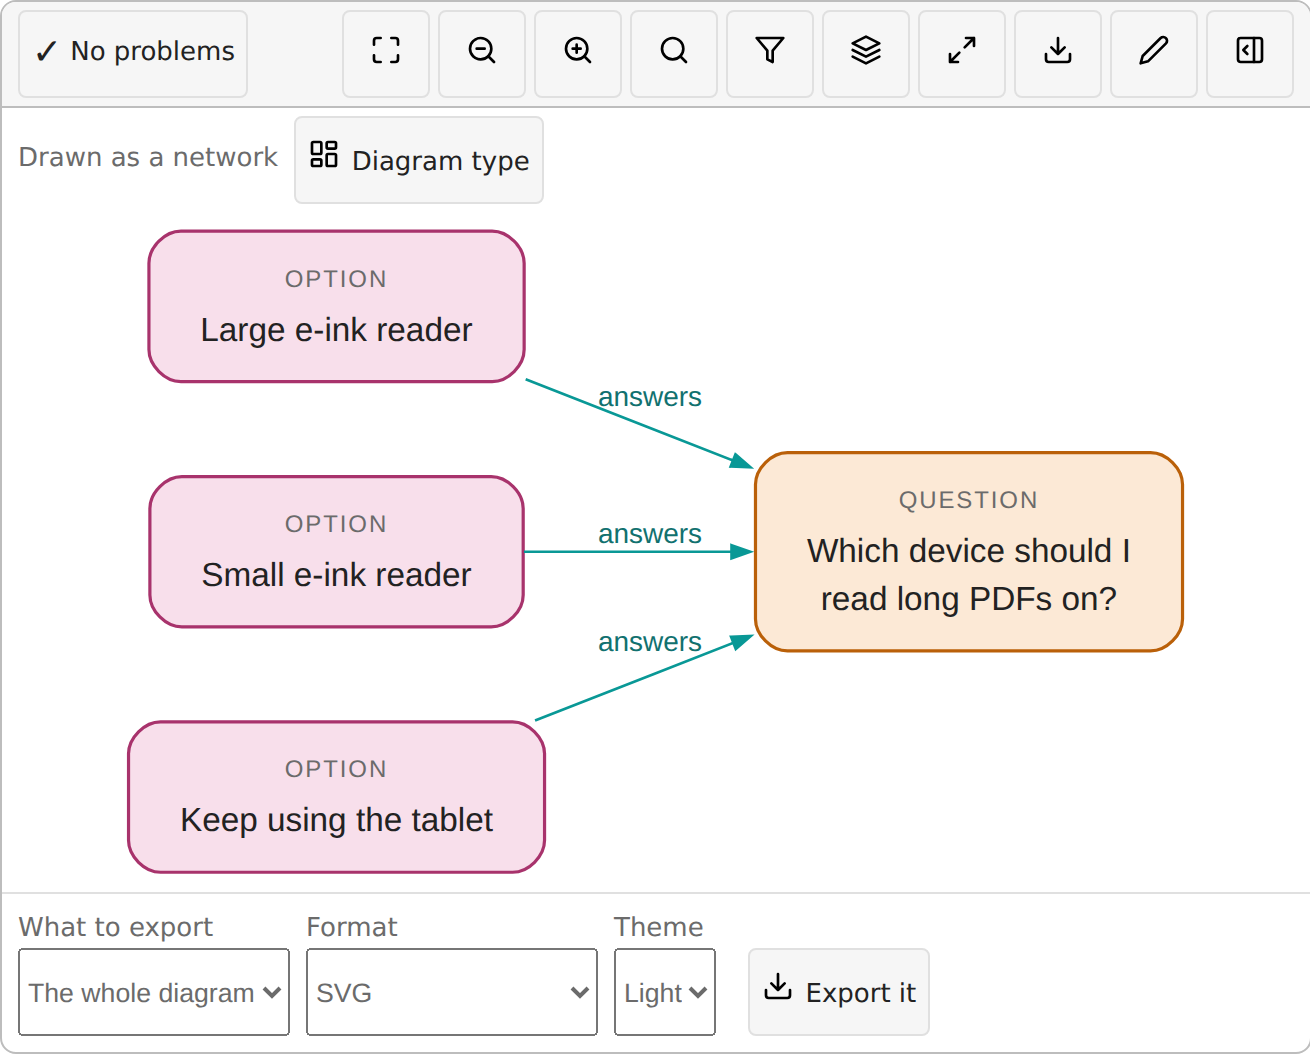Select the Keep using the tablet node
The height and width of the screenshot is (1054, 1310).
tap(336, 797)
